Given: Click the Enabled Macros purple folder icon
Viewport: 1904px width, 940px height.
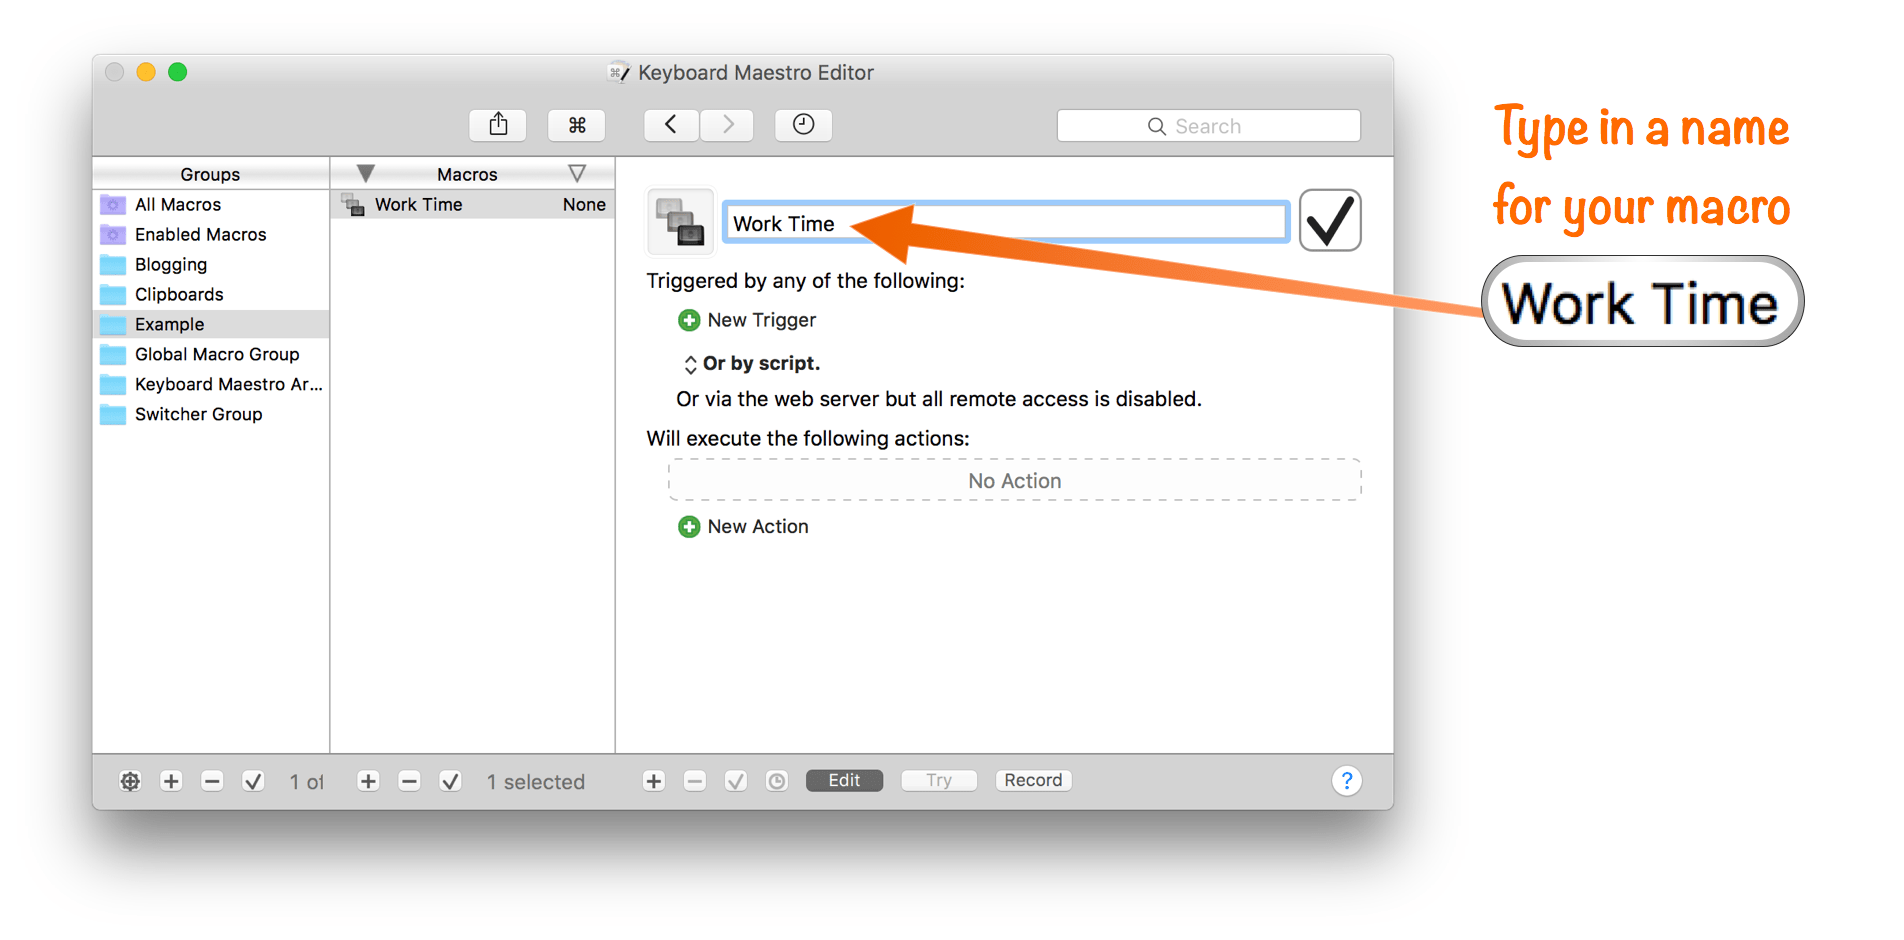Looking at the screenshot, I should 113,234.
